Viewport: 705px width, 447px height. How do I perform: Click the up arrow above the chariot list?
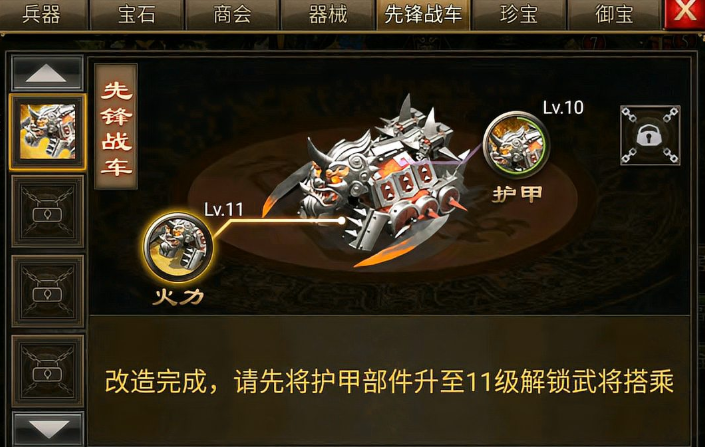click(x=47, y=73)
